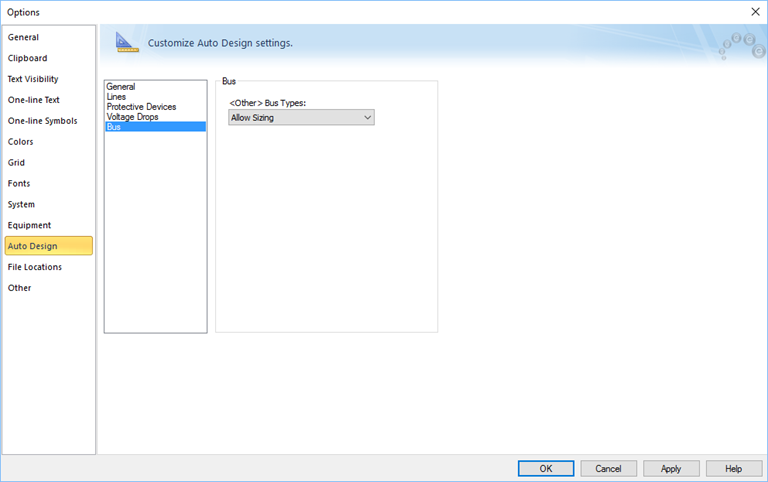Open the Grid options page
Image resolution: width=768 pixels, height=482 pixels.
(17, 163)
